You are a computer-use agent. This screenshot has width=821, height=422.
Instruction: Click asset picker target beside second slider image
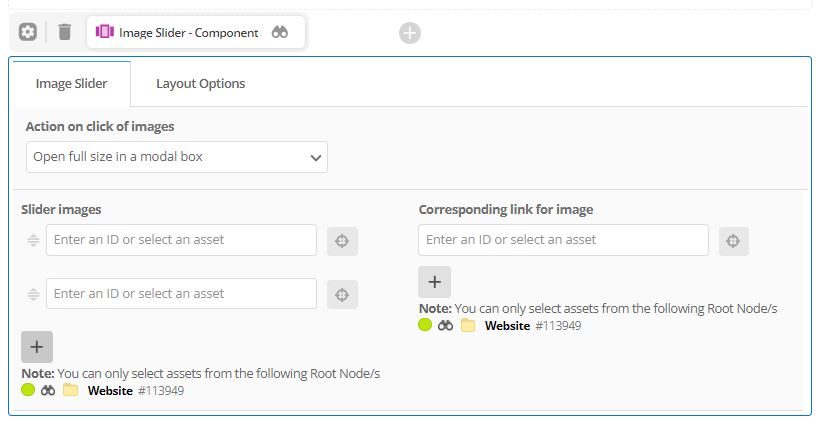point(342,295)
